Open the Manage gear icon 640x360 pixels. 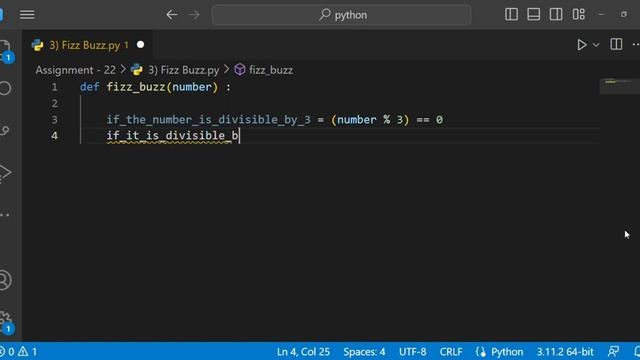[x=6, y=321]
